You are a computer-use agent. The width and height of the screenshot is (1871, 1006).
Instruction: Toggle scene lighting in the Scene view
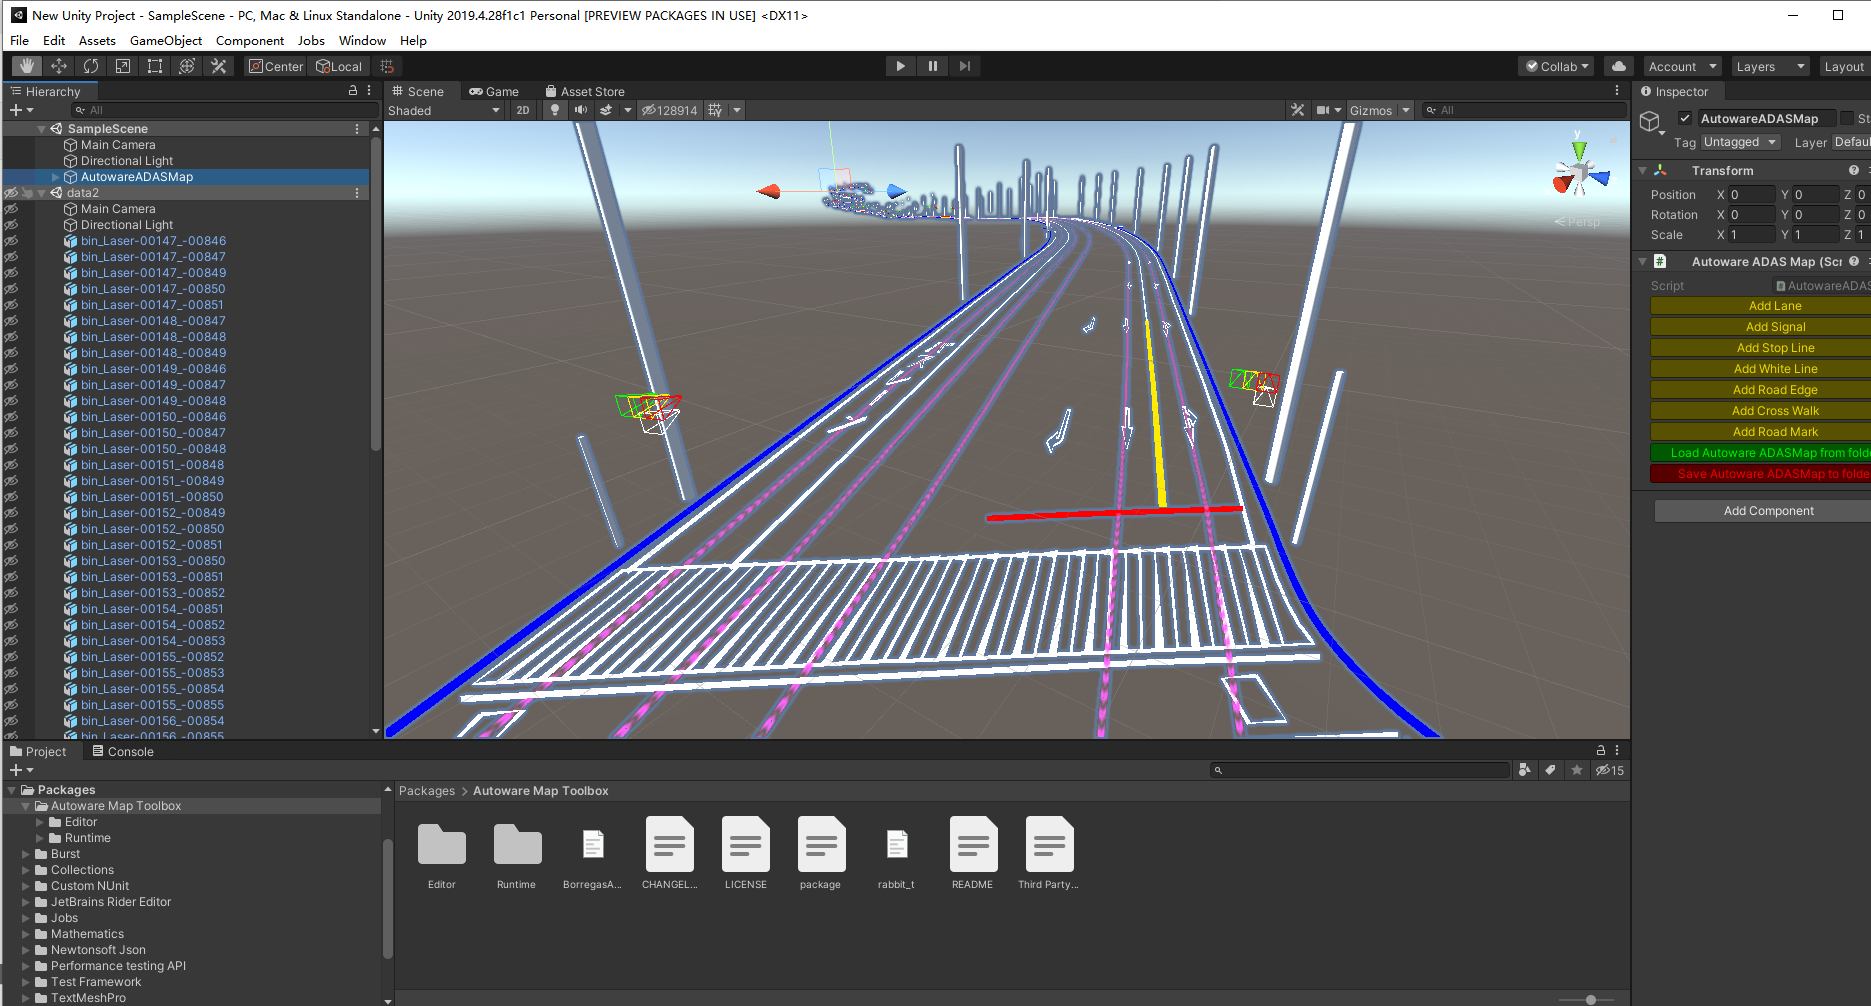pos(554,110)
